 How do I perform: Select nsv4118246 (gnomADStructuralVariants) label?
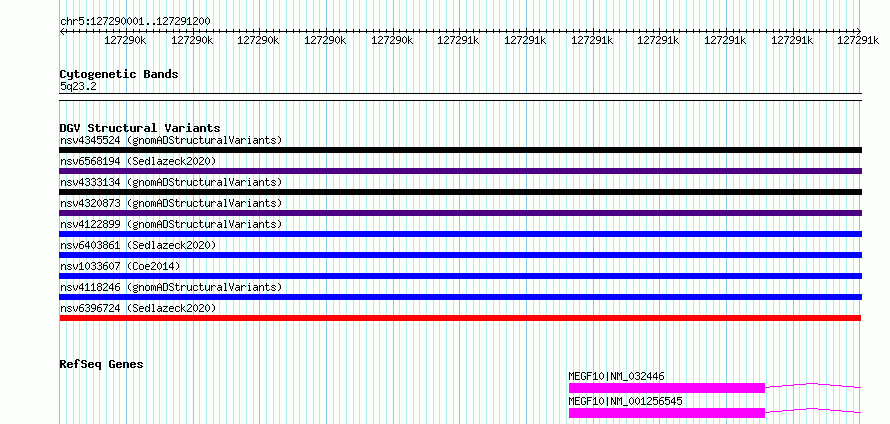click(171, 287)
